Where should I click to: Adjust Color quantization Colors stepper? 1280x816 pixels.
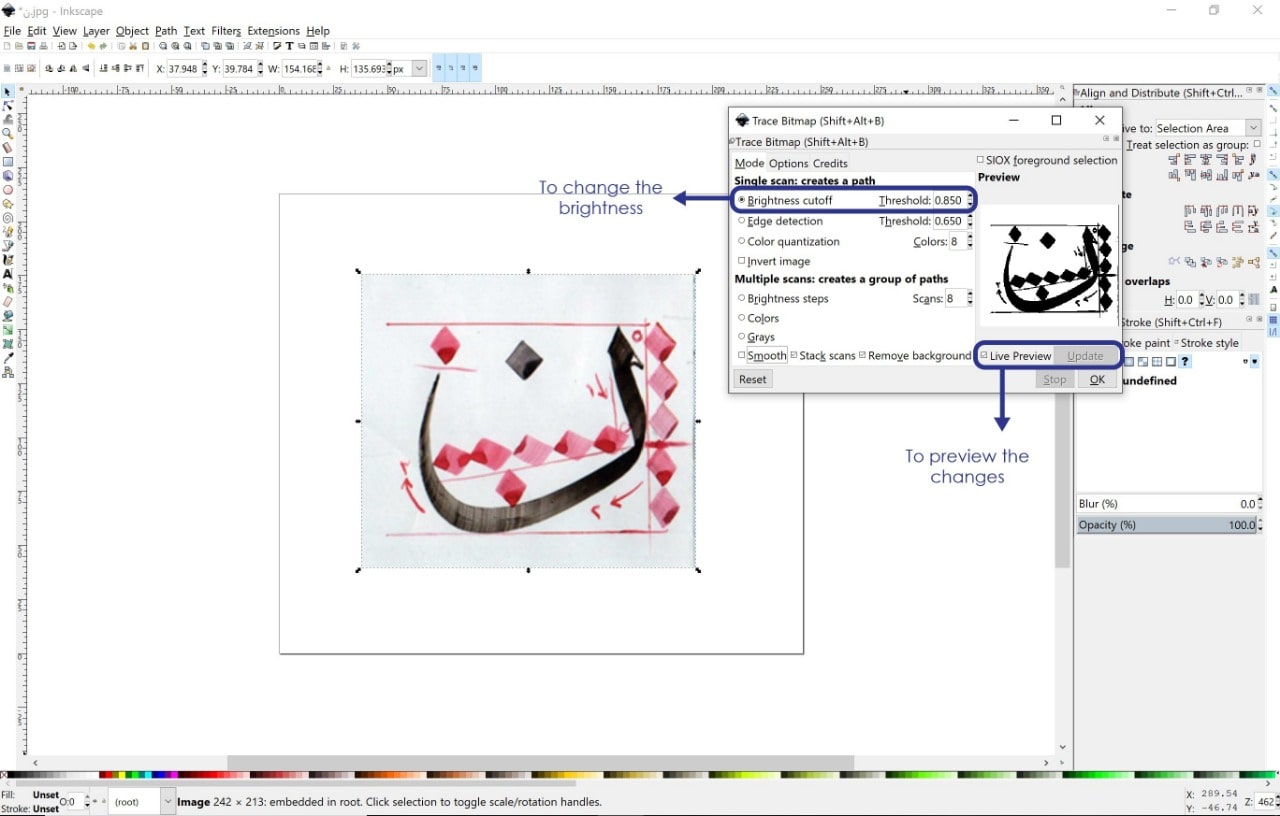pos(970,241)
